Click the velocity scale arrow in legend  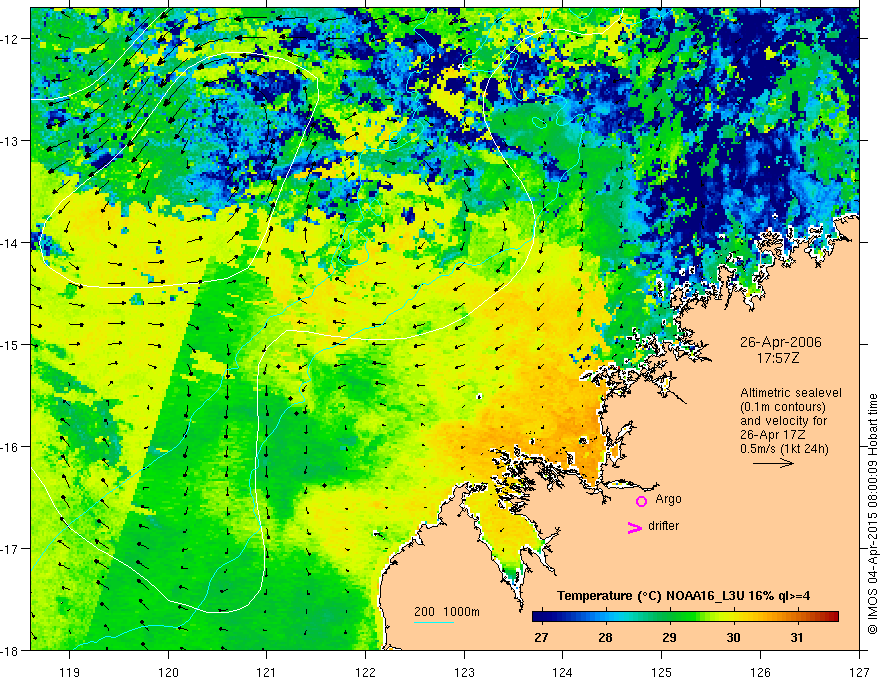(x=773, y=463)
